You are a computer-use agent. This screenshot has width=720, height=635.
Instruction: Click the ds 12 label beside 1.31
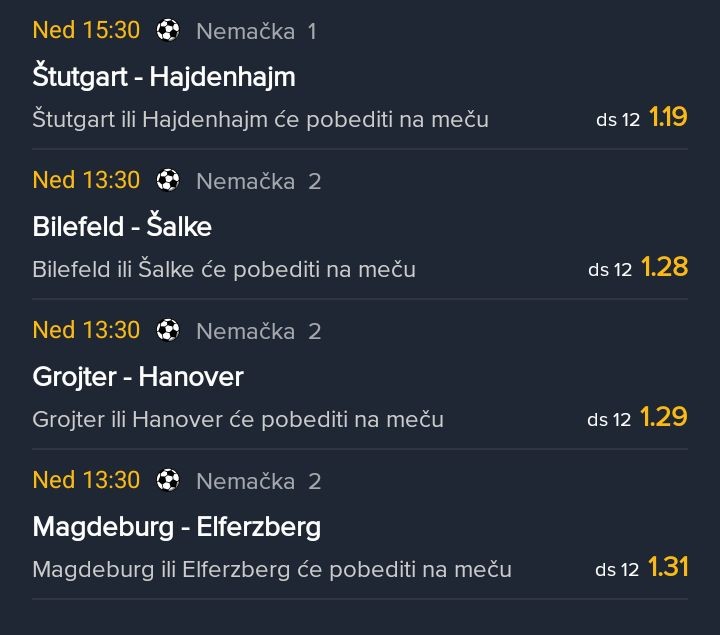(x=617, y=570)
